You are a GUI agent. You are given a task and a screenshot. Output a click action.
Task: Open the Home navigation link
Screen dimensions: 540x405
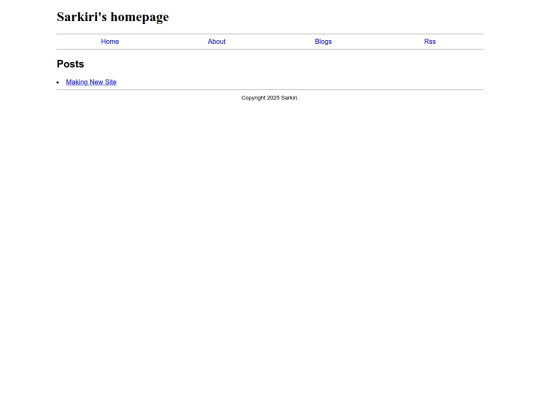(110, 42)
